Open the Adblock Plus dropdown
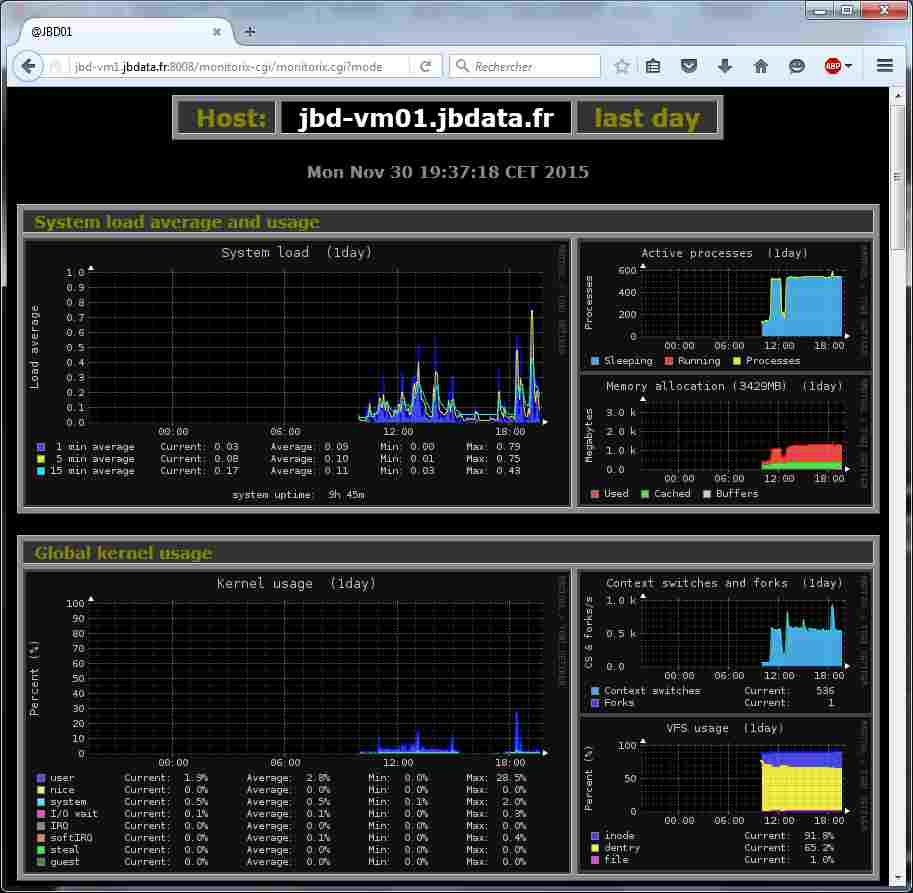The image size is (913, 893). pyautogui.click(x=838, y=67)
